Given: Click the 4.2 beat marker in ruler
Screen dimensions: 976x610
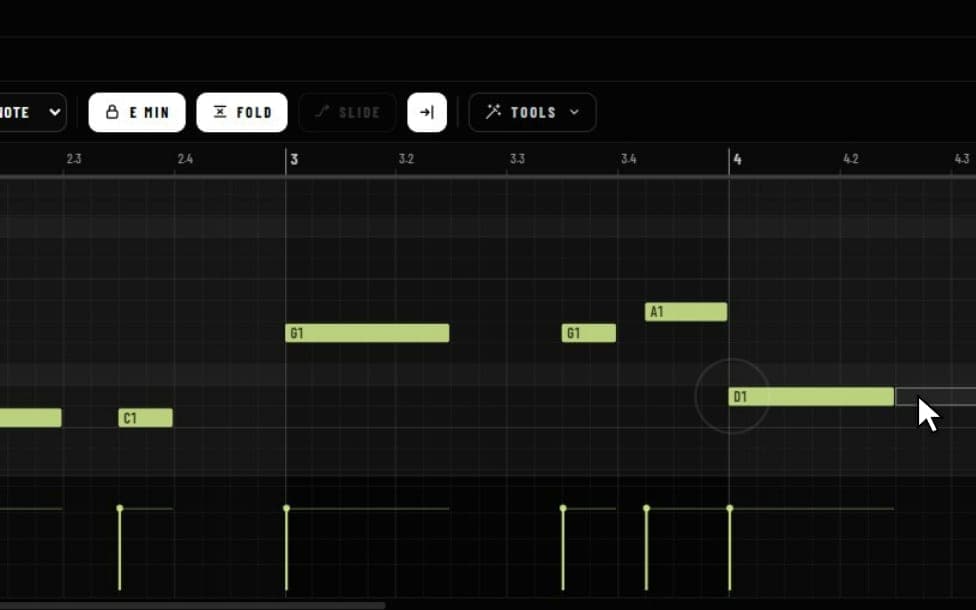Looking at the screenshot, I should click(851, 159).
